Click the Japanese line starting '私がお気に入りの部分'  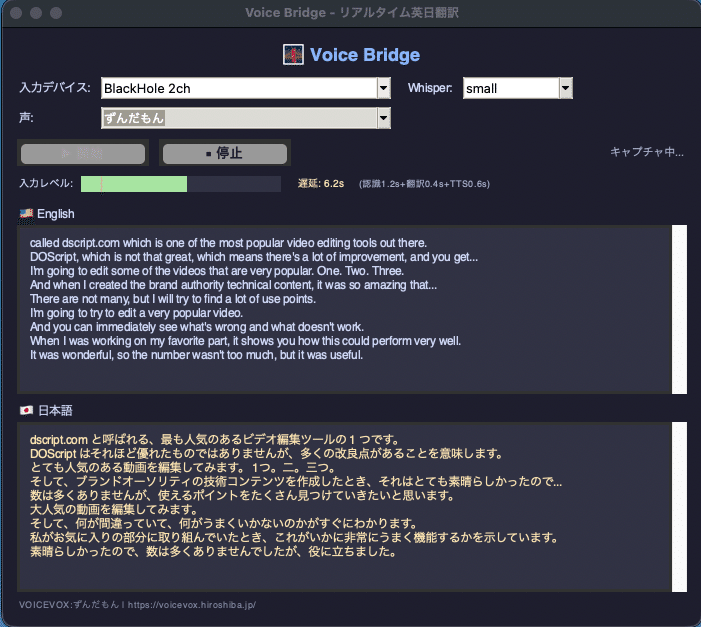click(294, 538)
